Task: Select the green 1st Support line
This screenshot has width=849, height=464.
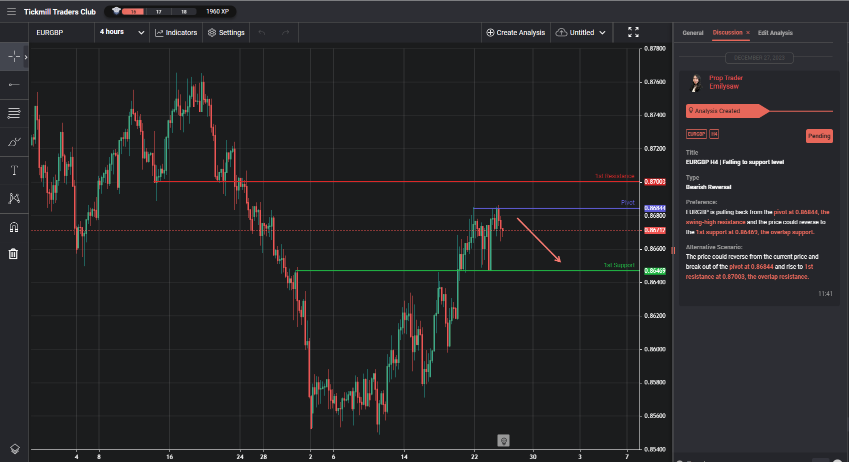Action: click(468, 270)
